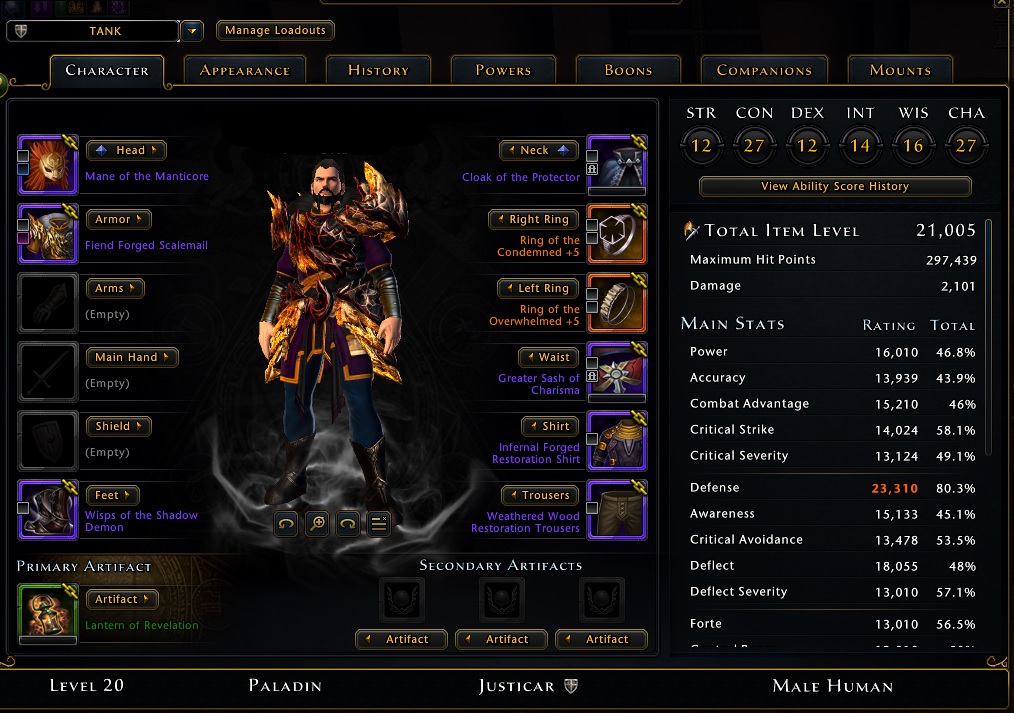The width and height of the screenshot is (1014, 713).
Task: Click the Manage Loadouts button
Action: pos(275,30)
